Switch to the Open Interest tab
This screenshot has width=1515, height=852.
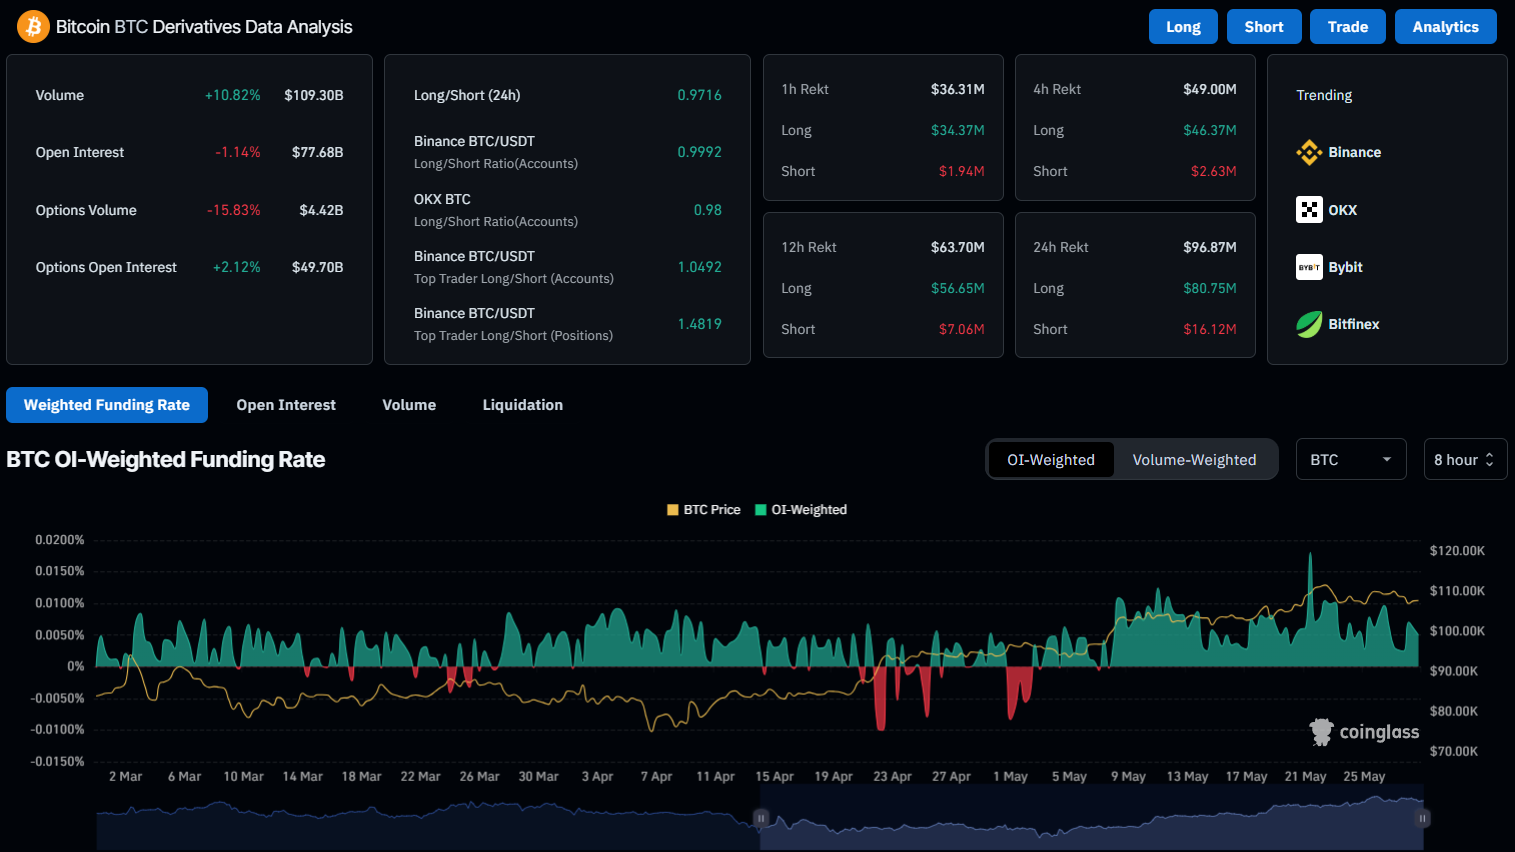pos(286,405)
